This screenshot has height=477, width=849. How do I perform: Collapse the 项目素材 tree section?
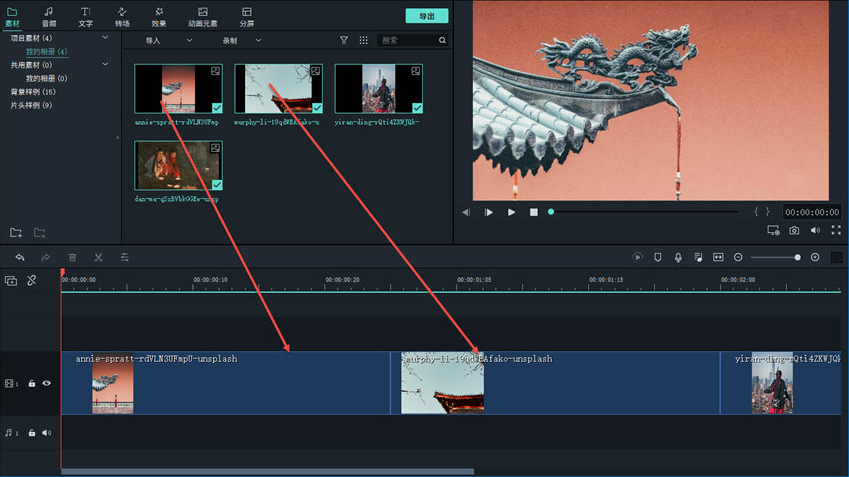(106, 38)
